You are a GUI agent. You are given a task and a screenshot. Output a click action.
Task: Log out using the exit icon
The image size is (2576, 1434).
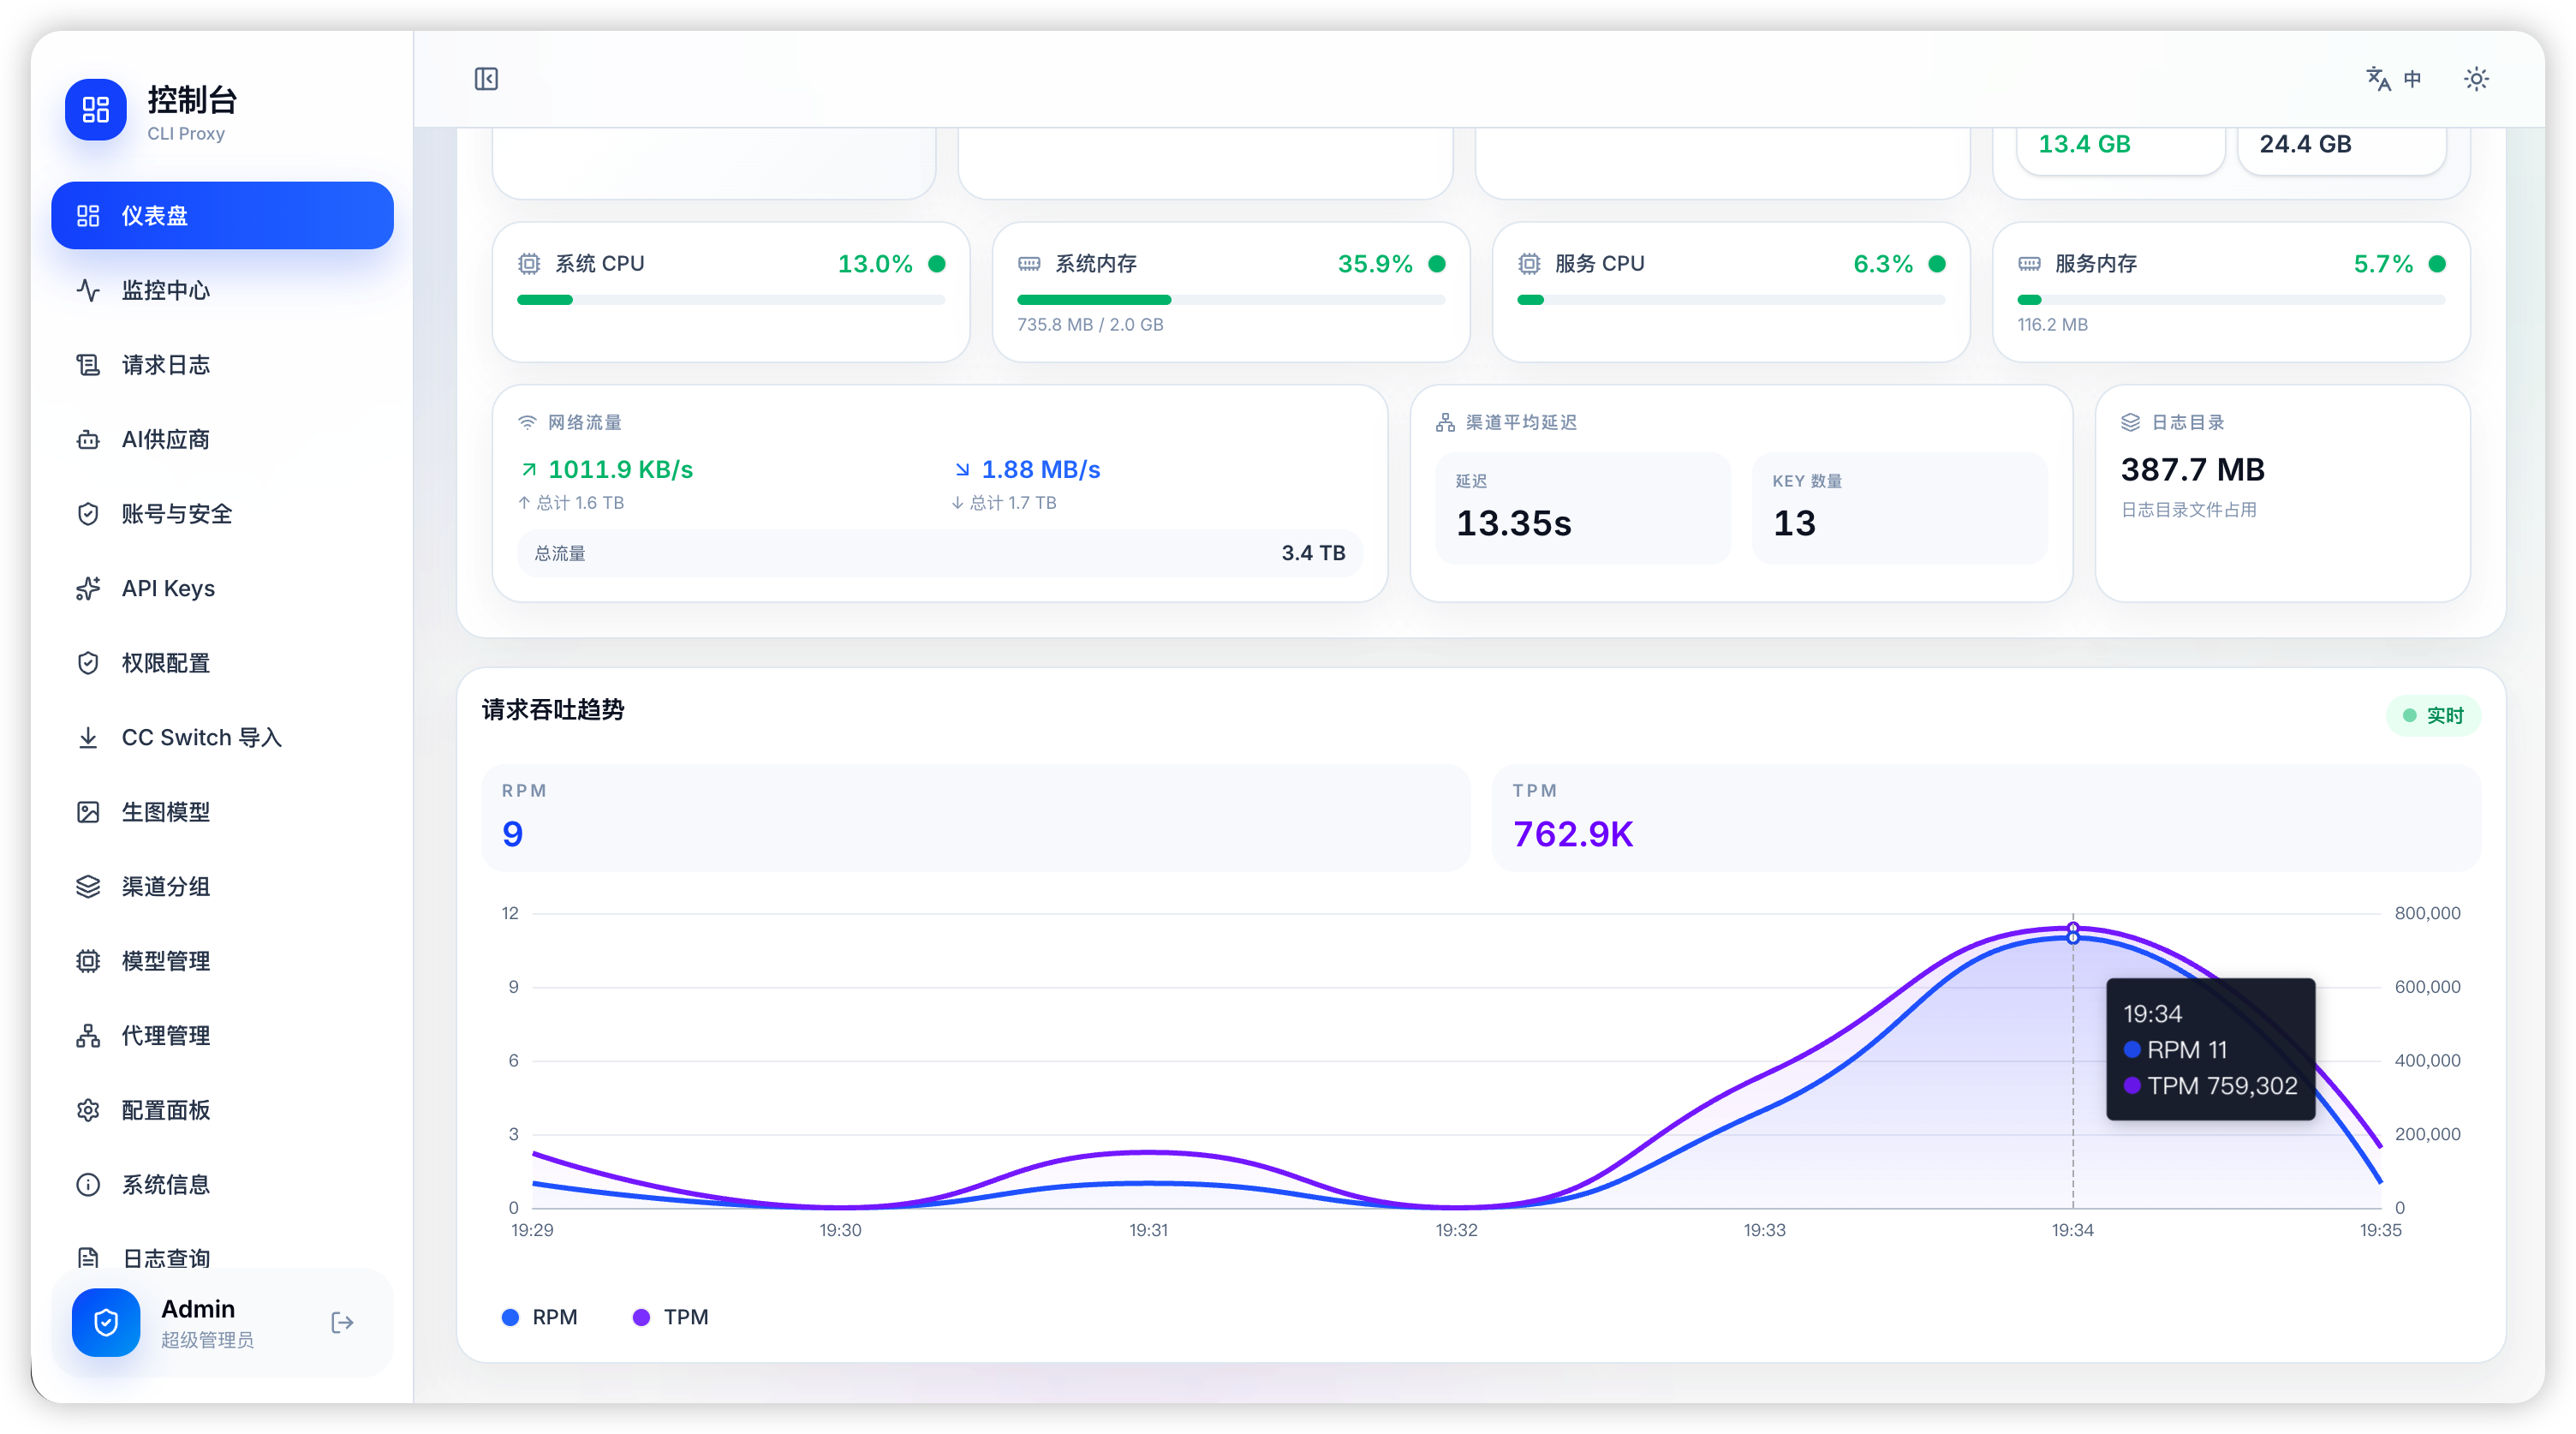(x=342, y=1323)
